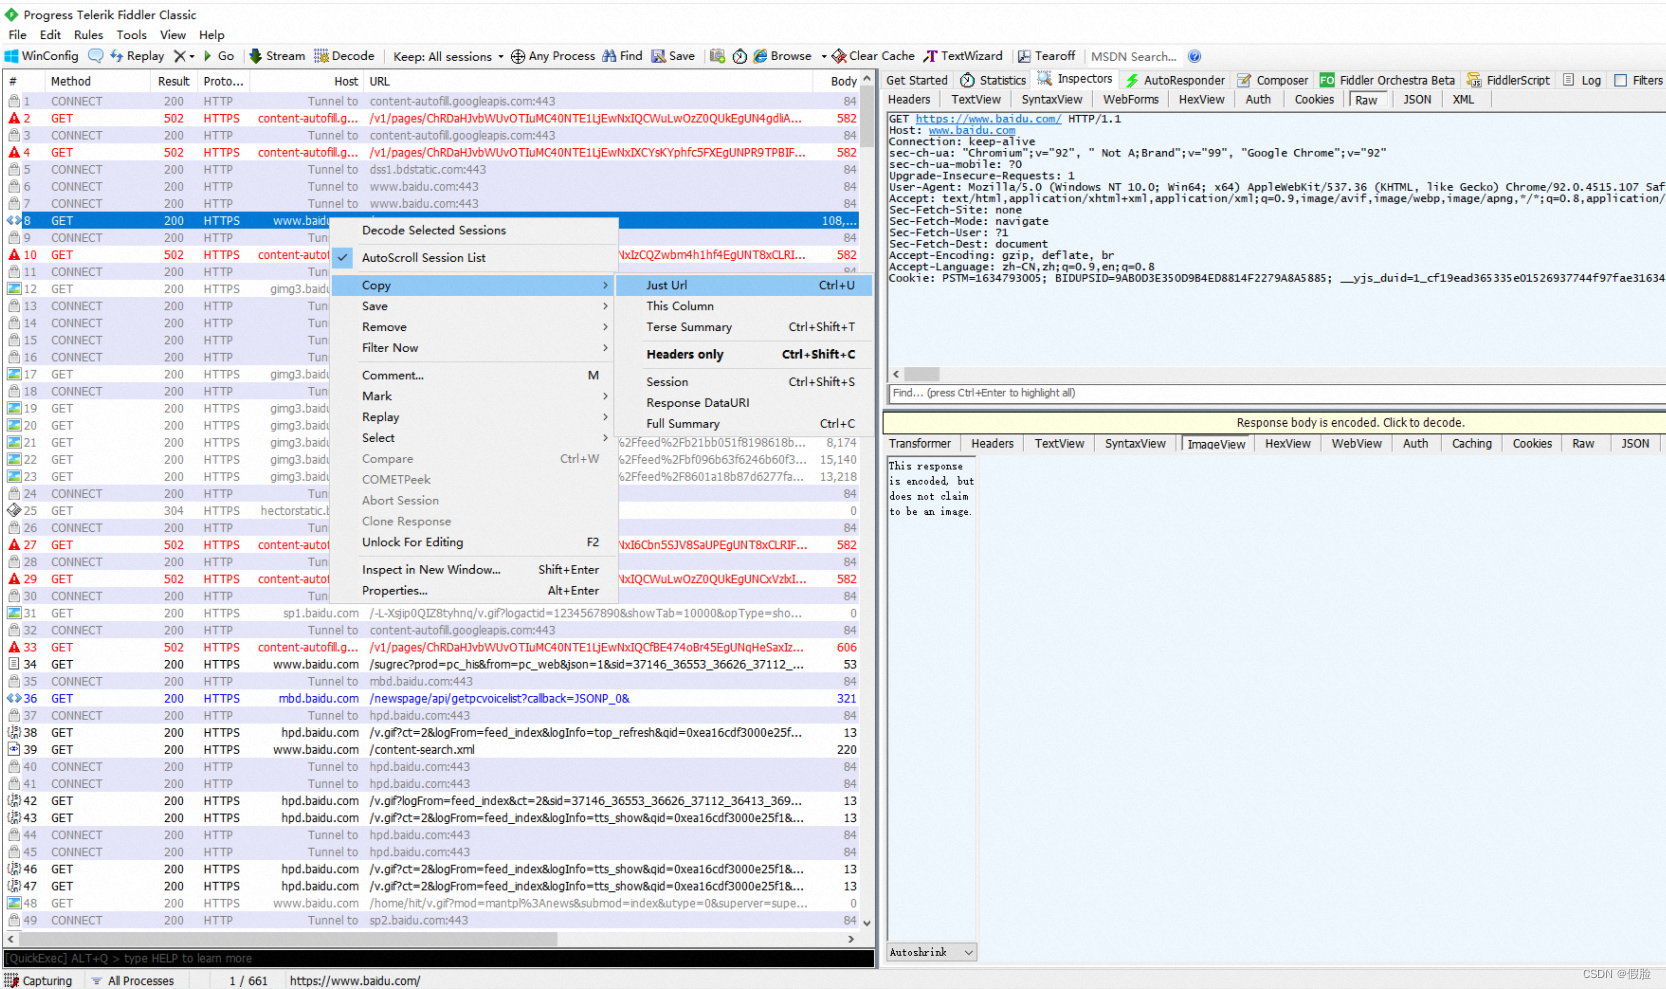The image size is (1666, 989).
Task: Click the blue help icon beside MSDN Search
Action: point(1195,57)
